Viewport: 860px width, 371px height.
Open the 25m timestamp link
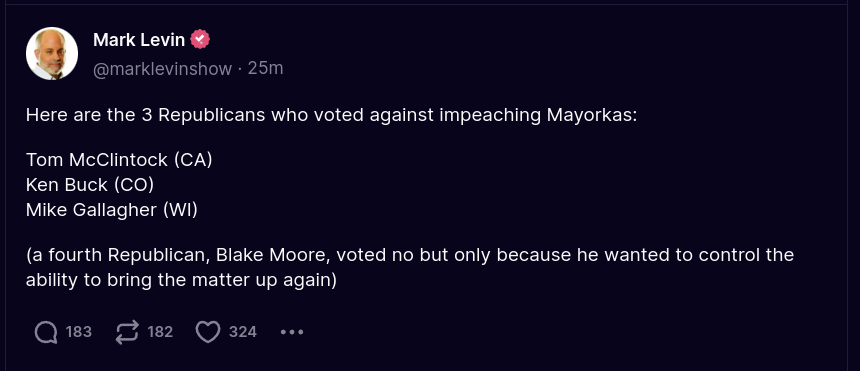click(265, 69)
